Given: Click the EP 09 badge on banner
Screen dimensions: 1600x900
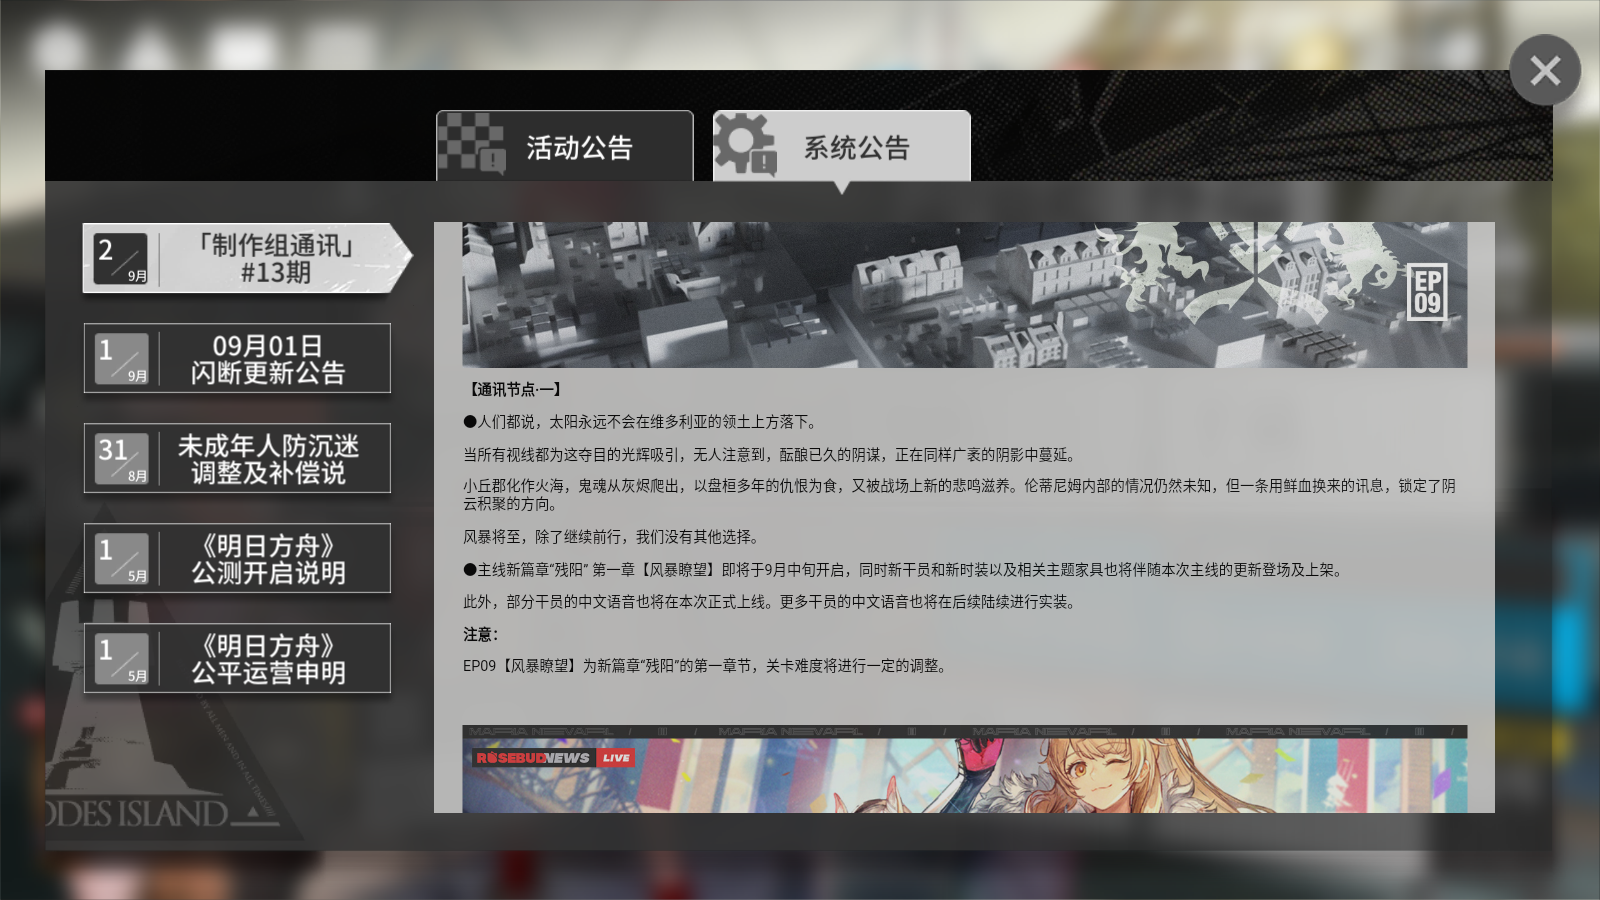Looking at the screenshot, I should 1427,292.
